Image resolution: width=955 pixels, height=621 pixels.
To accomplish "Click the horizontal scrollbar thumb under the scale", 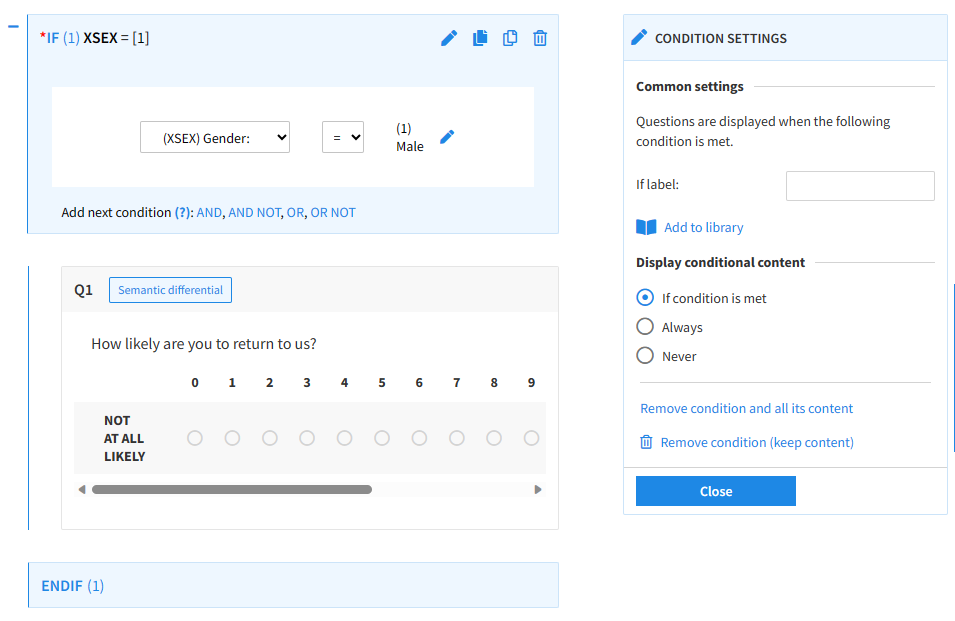I will click(x=231, y=489).
